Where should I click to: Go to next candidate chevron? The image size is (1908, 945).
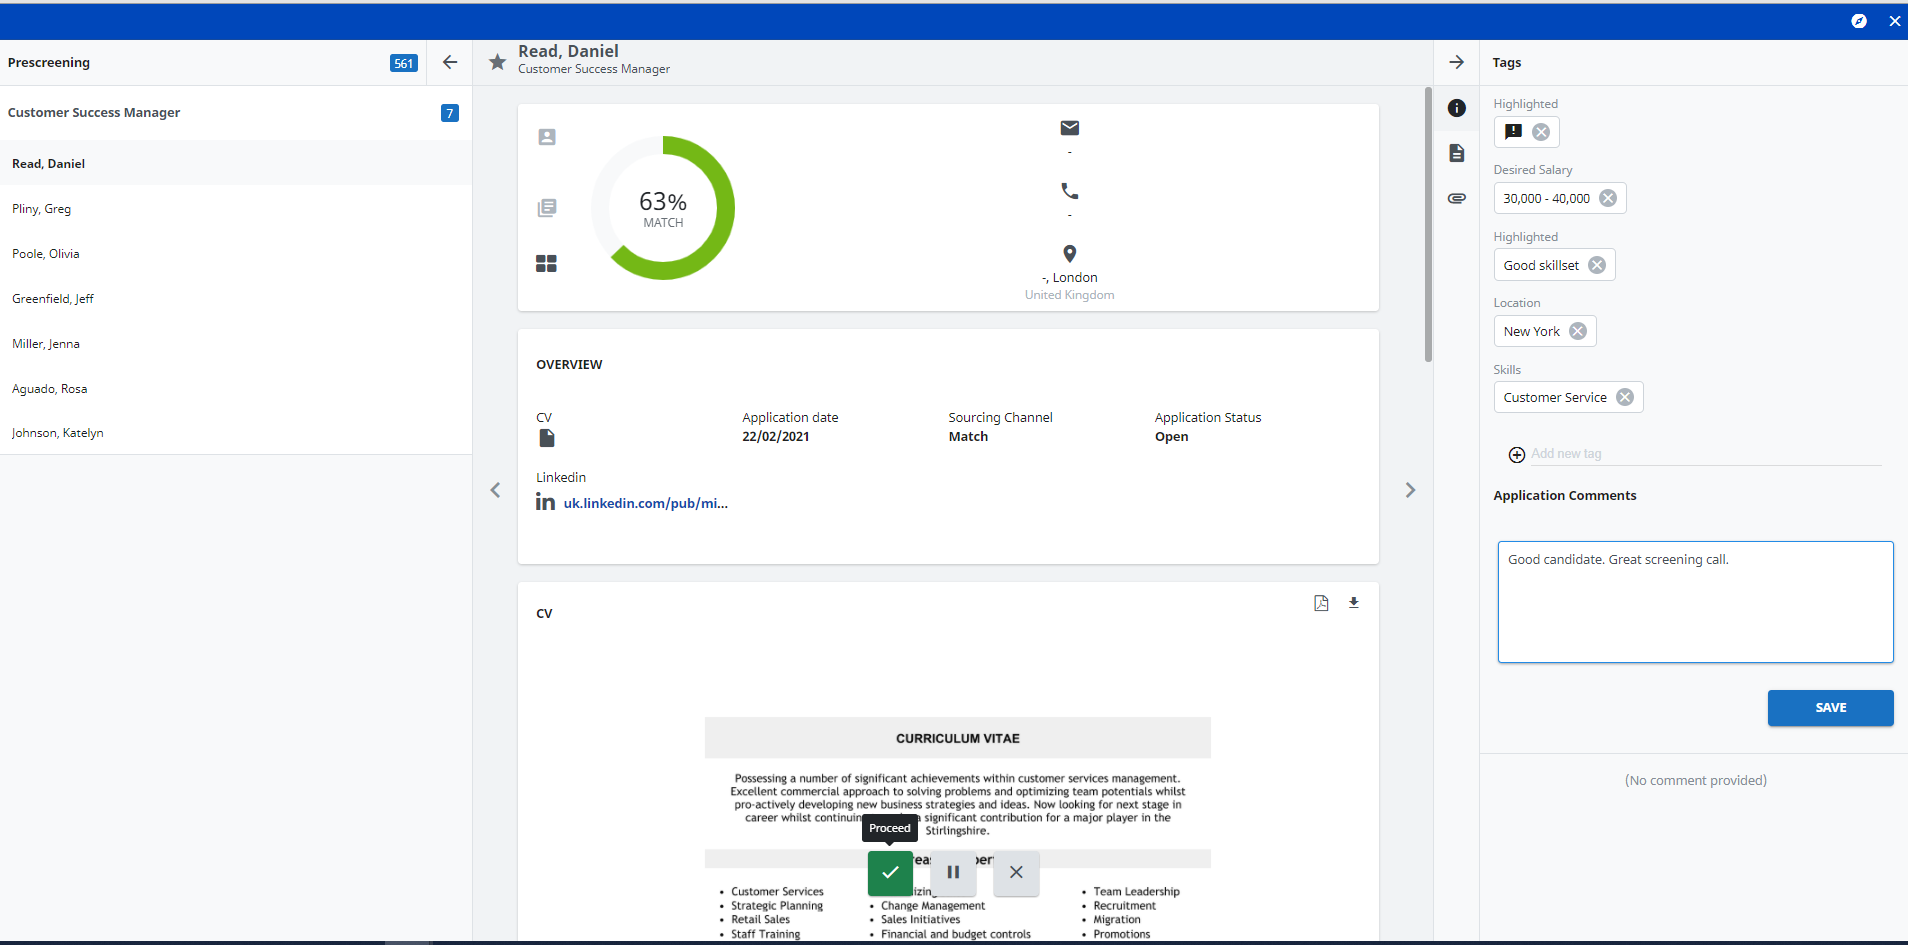point(1410,490)
